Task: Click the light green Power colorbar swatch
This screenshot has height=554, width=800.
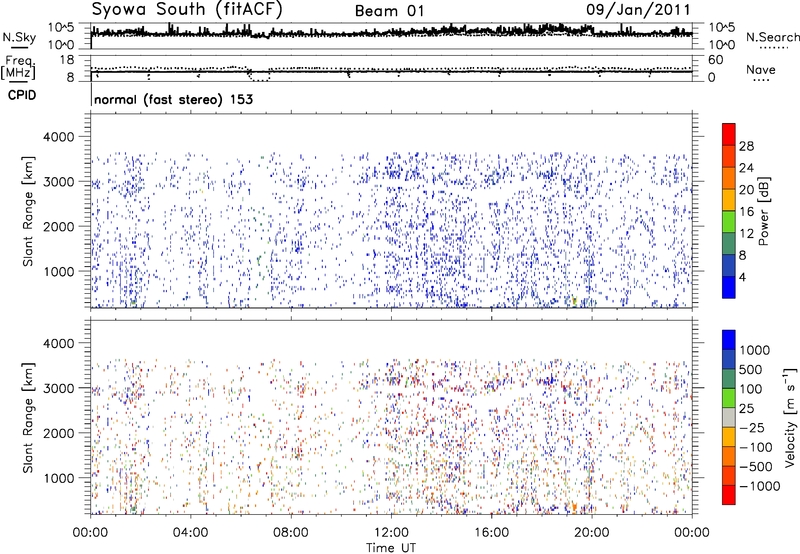Action: [729, 221]
